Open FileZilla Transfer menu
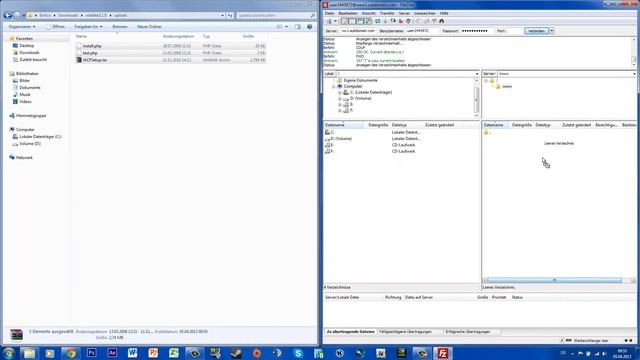This screenshot has width=640, height=360. pos(387,13)
